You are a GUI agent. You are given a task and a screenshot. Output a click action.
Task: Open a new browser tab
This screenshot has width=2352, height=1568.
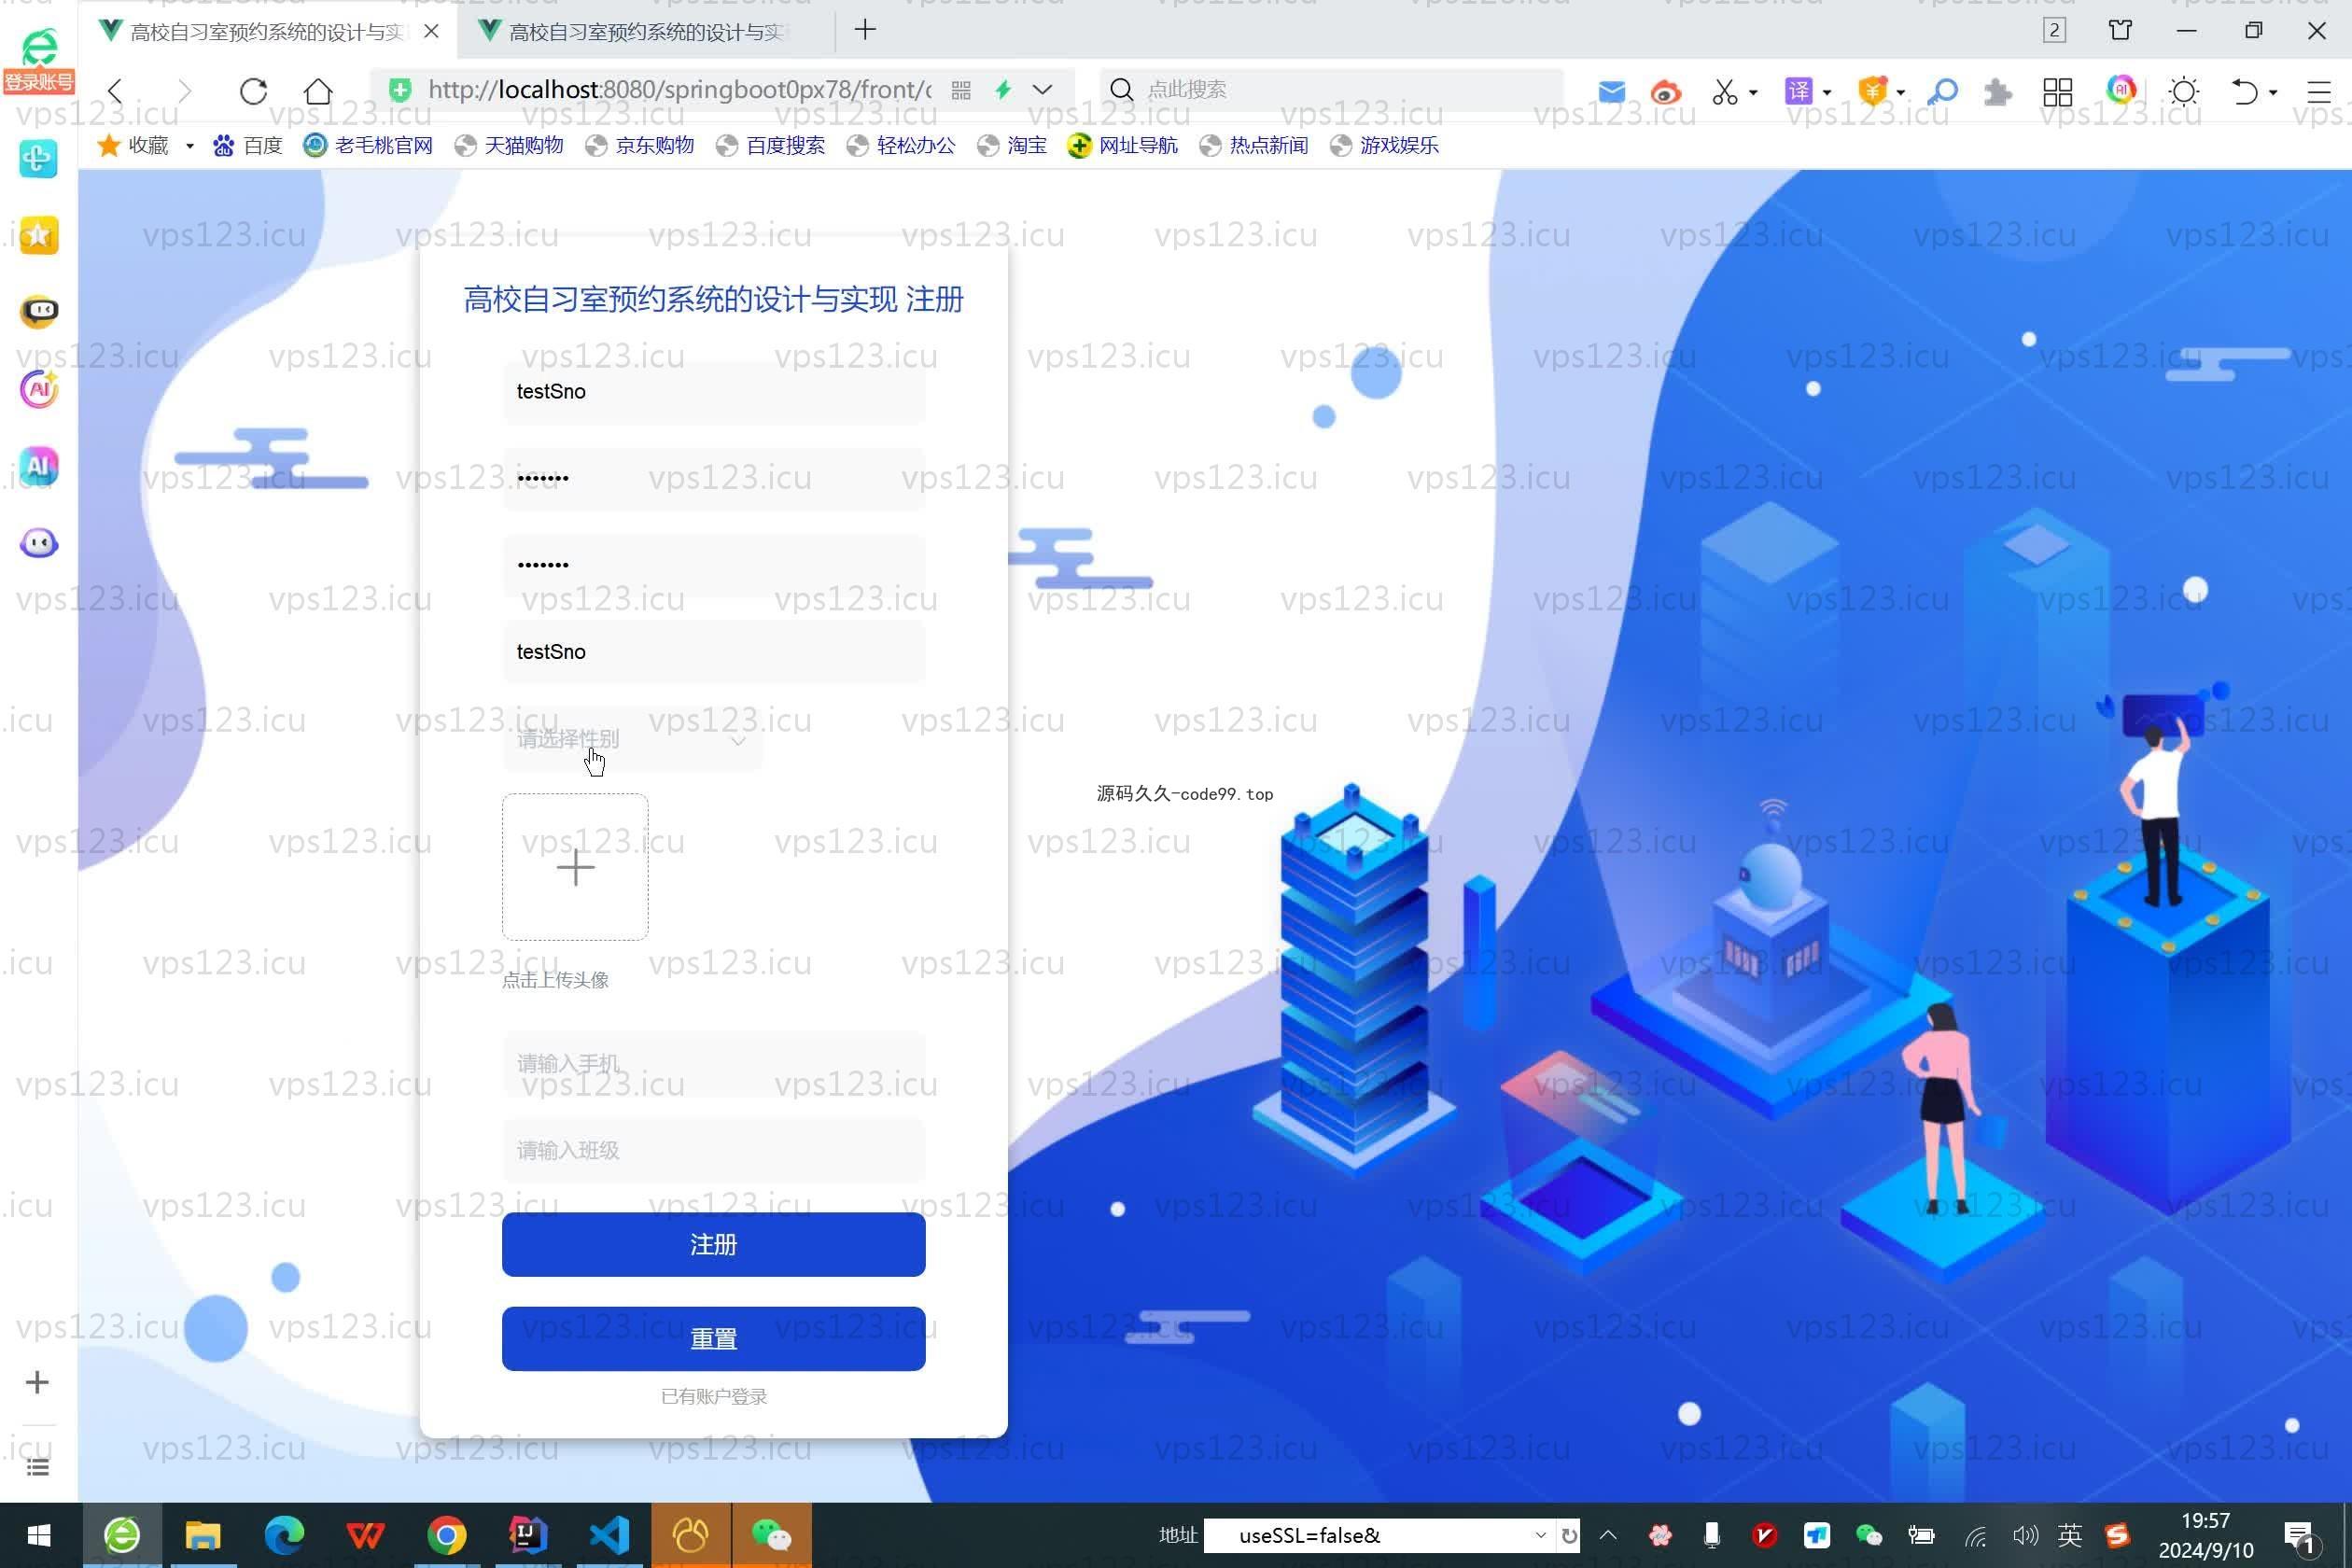865,30
